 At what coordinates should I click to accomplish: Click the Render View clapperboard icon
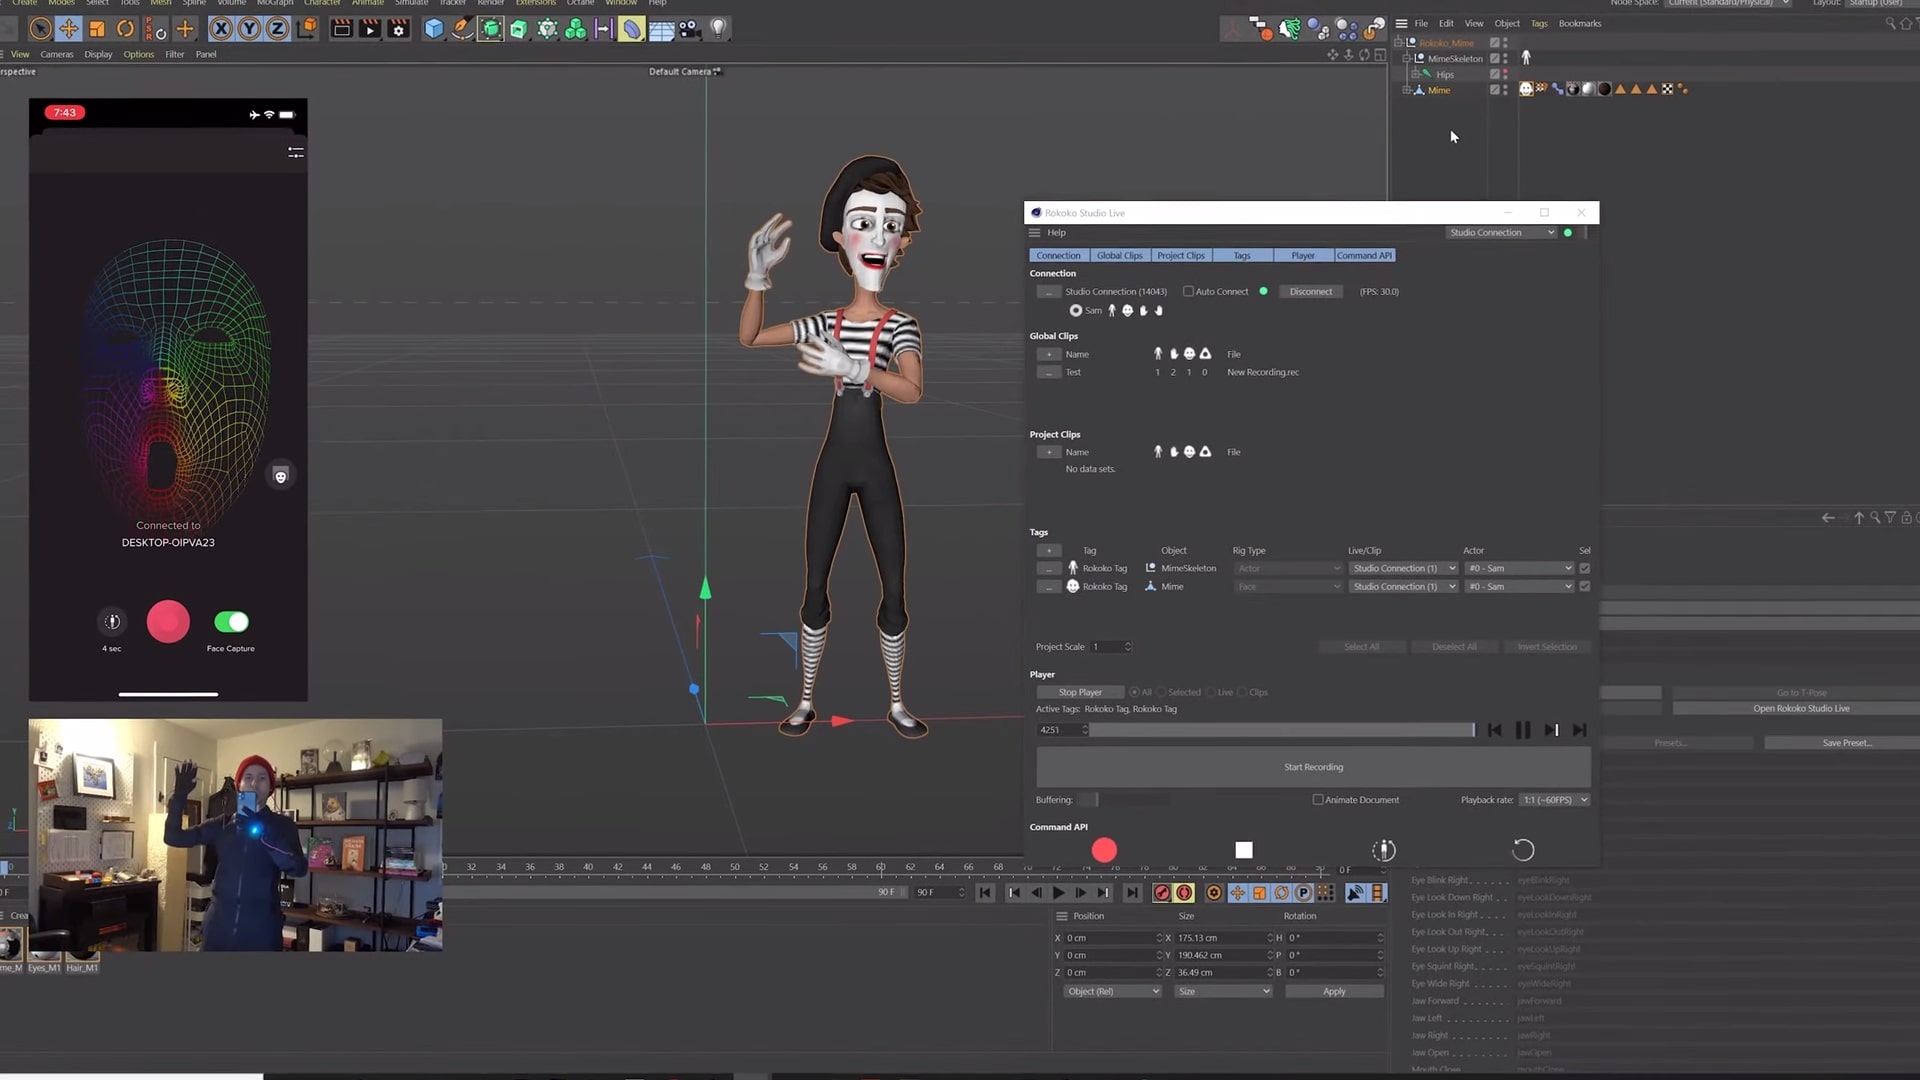point(340,28)
